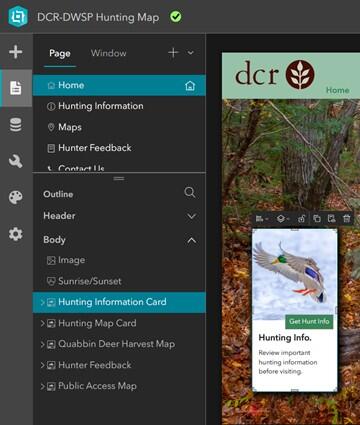Viewport: 360px width, 425px height.
Task: Expand the Hunting Map Card node
Action: (x=42, y=323)
